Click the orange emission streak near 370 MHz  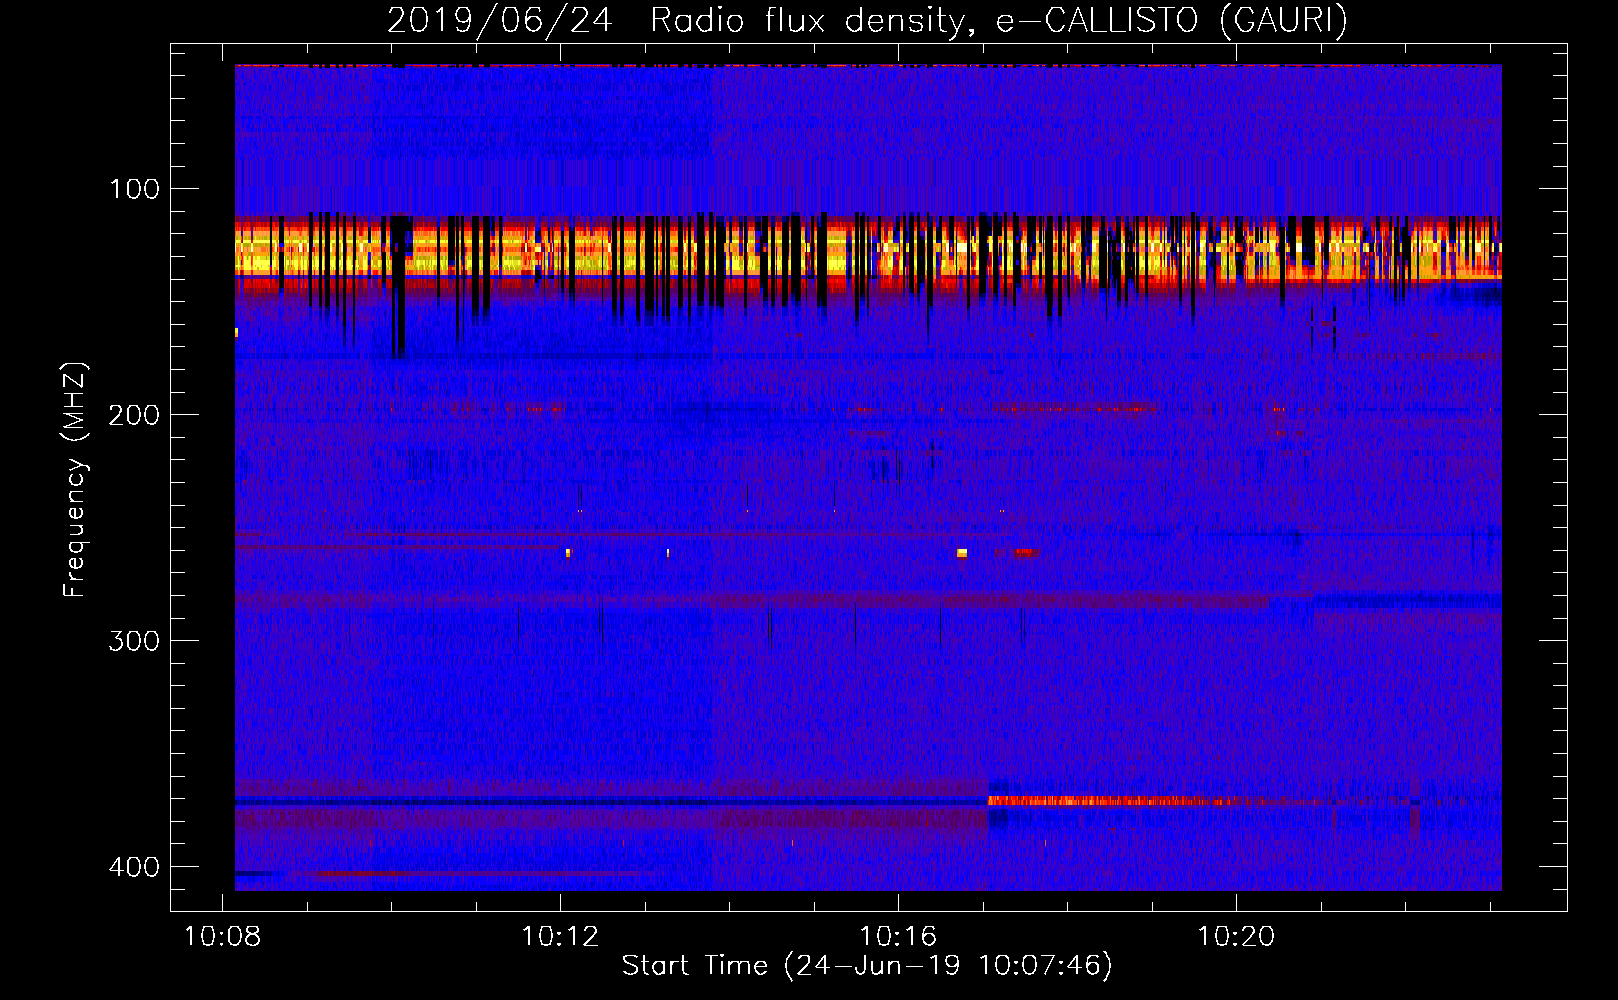click(1110, 801)
